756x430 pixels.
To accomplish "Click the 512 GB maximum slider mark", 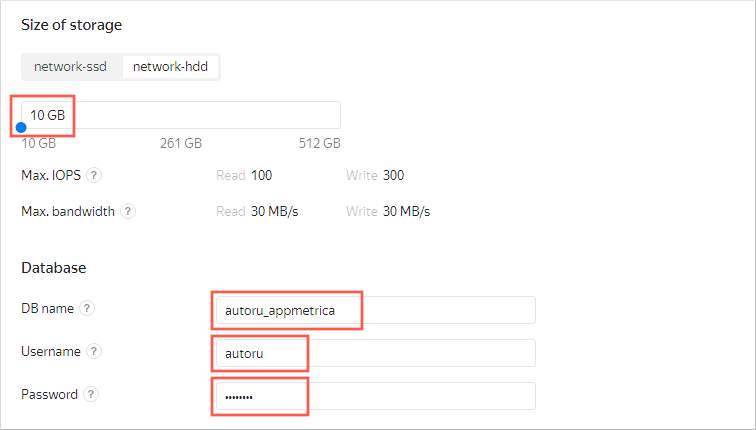I will 319,143.
